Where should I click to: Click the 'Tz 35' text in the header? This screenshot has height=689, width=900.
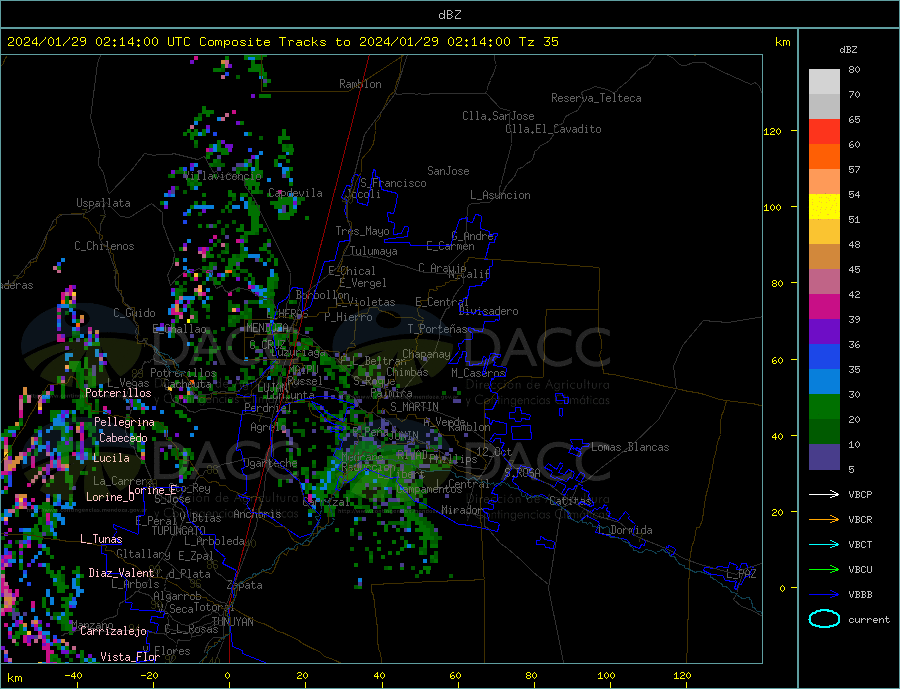(538, 42)
